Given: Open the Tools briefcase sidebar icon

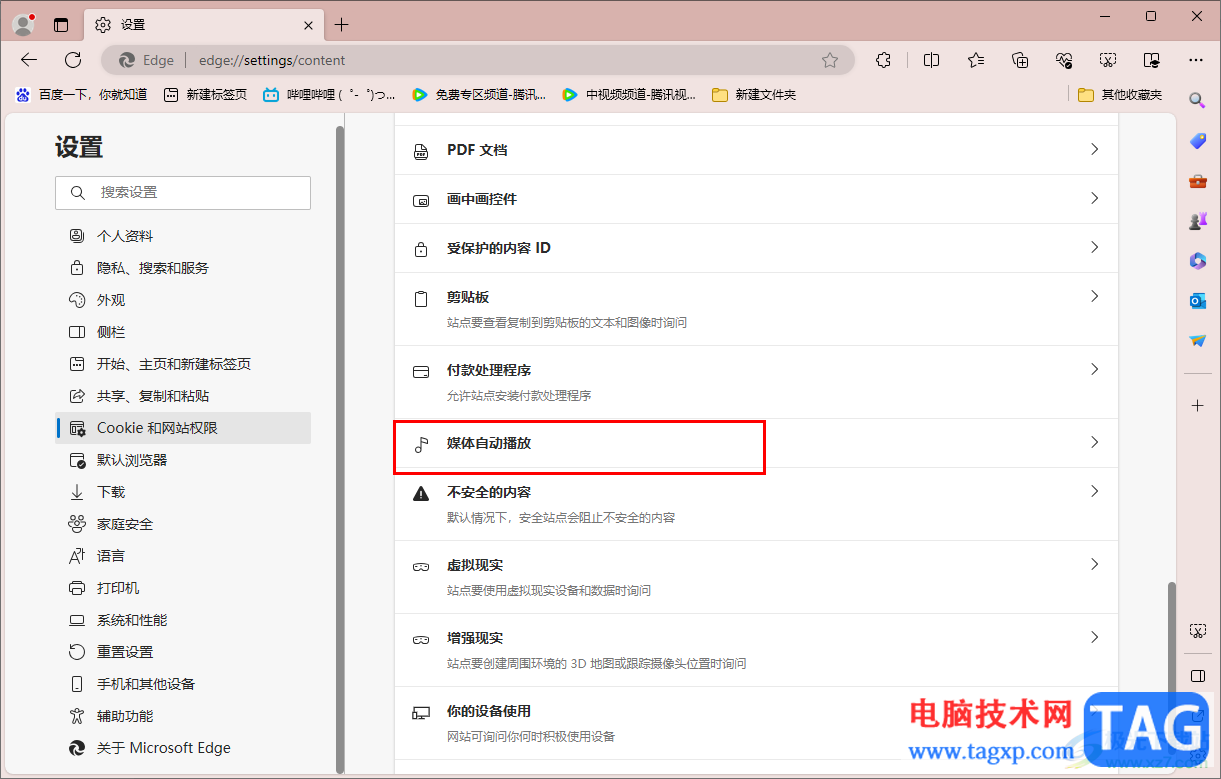Looking at the screenshot, I should [1197, 181].
